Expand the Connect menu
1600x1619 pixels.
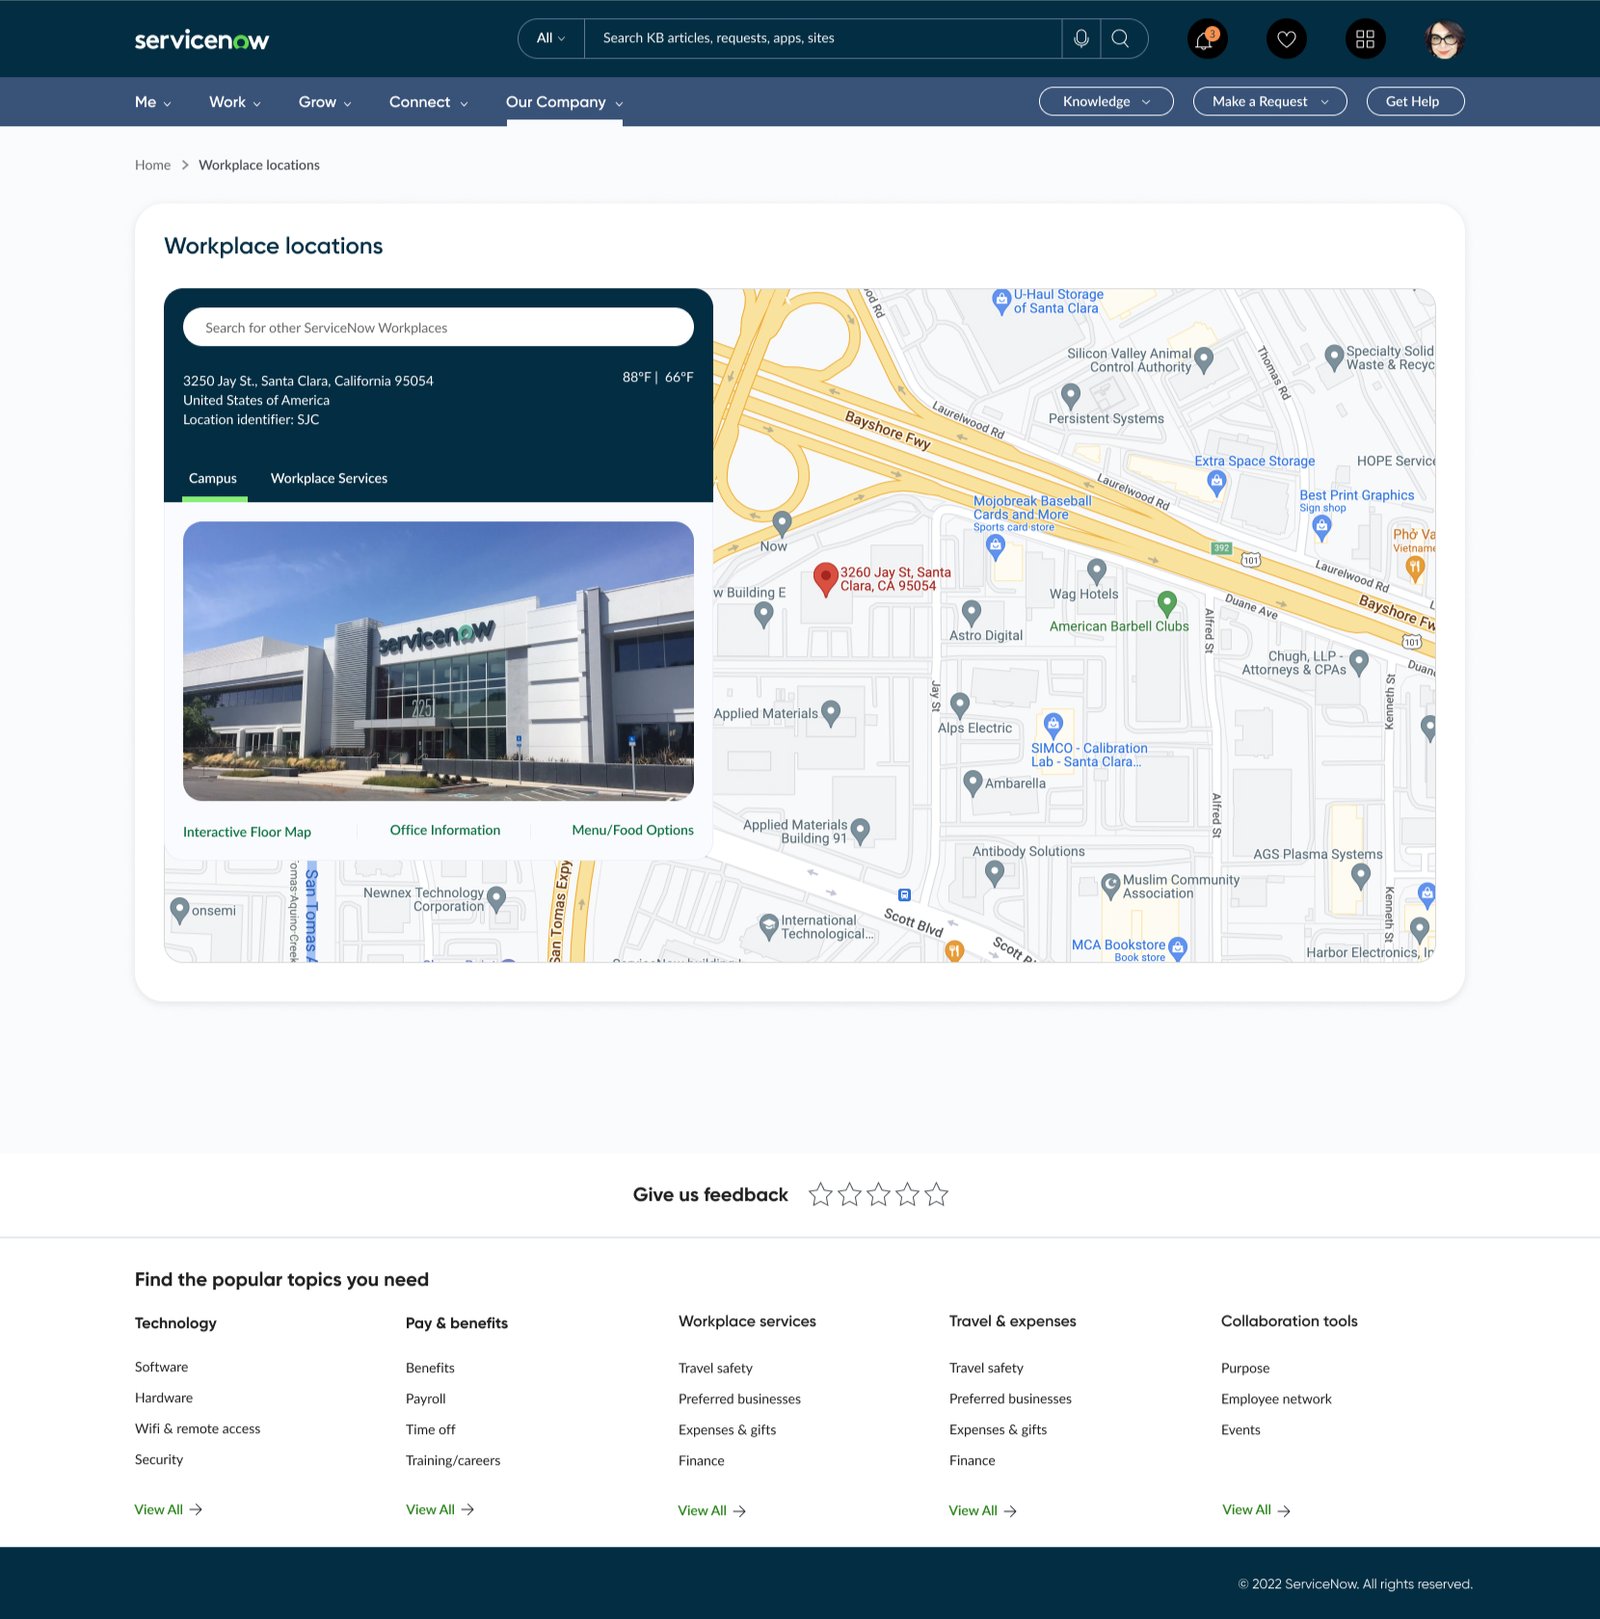pyautogui.click(x=429, y=102)
